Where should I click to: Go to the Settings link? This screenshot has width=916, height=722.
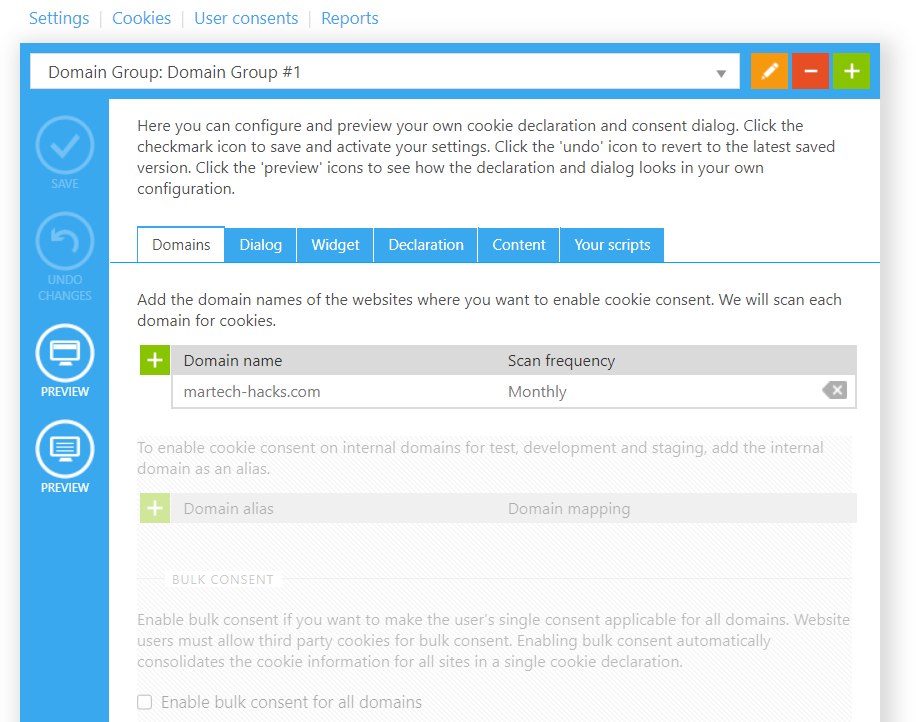(x=59, y=18)
